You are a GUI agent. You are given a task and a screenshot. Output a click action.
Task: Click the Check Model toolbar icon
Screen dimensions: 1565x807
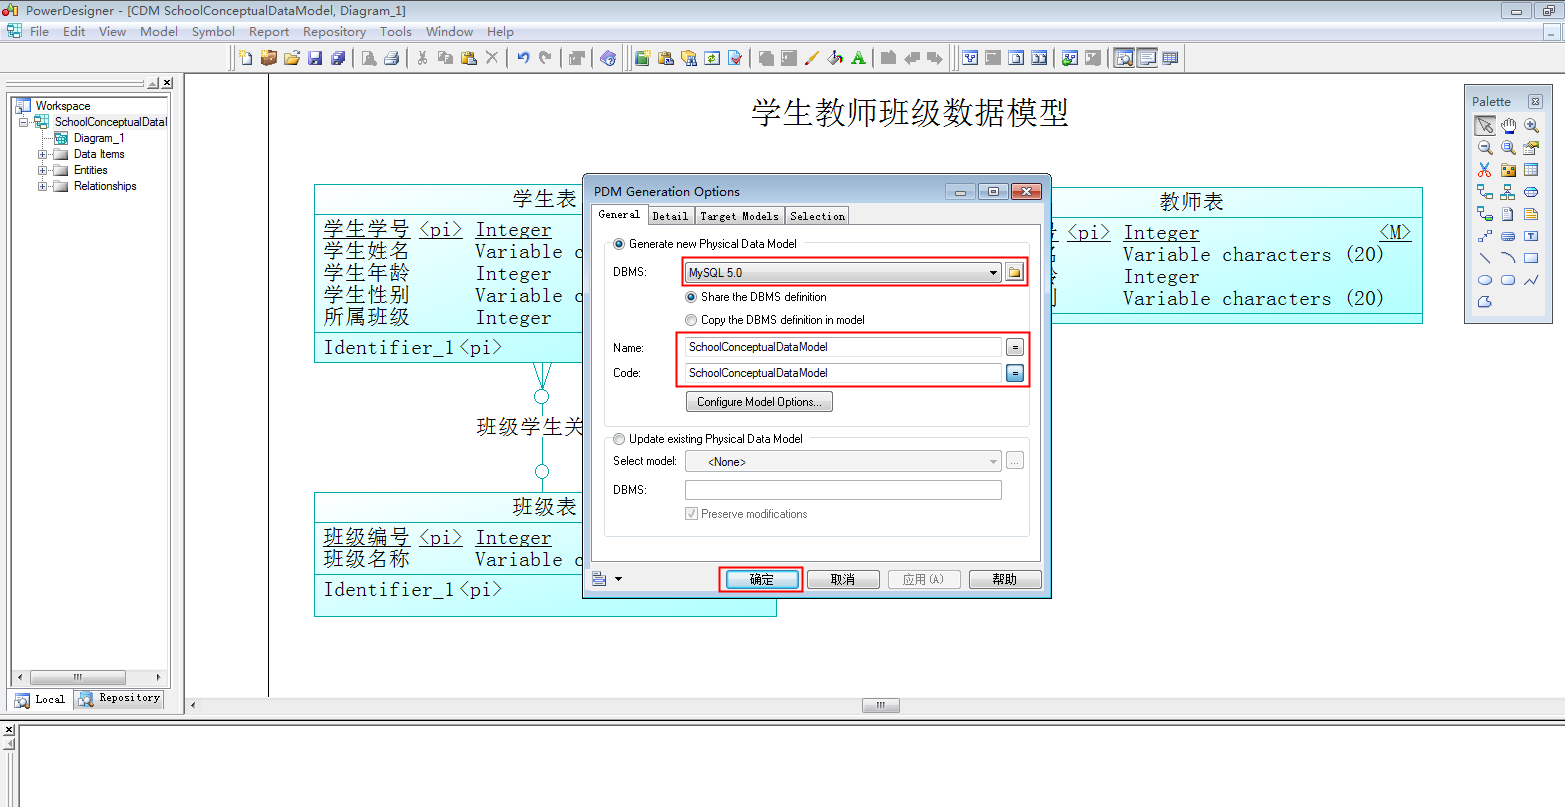pos(735,58)
